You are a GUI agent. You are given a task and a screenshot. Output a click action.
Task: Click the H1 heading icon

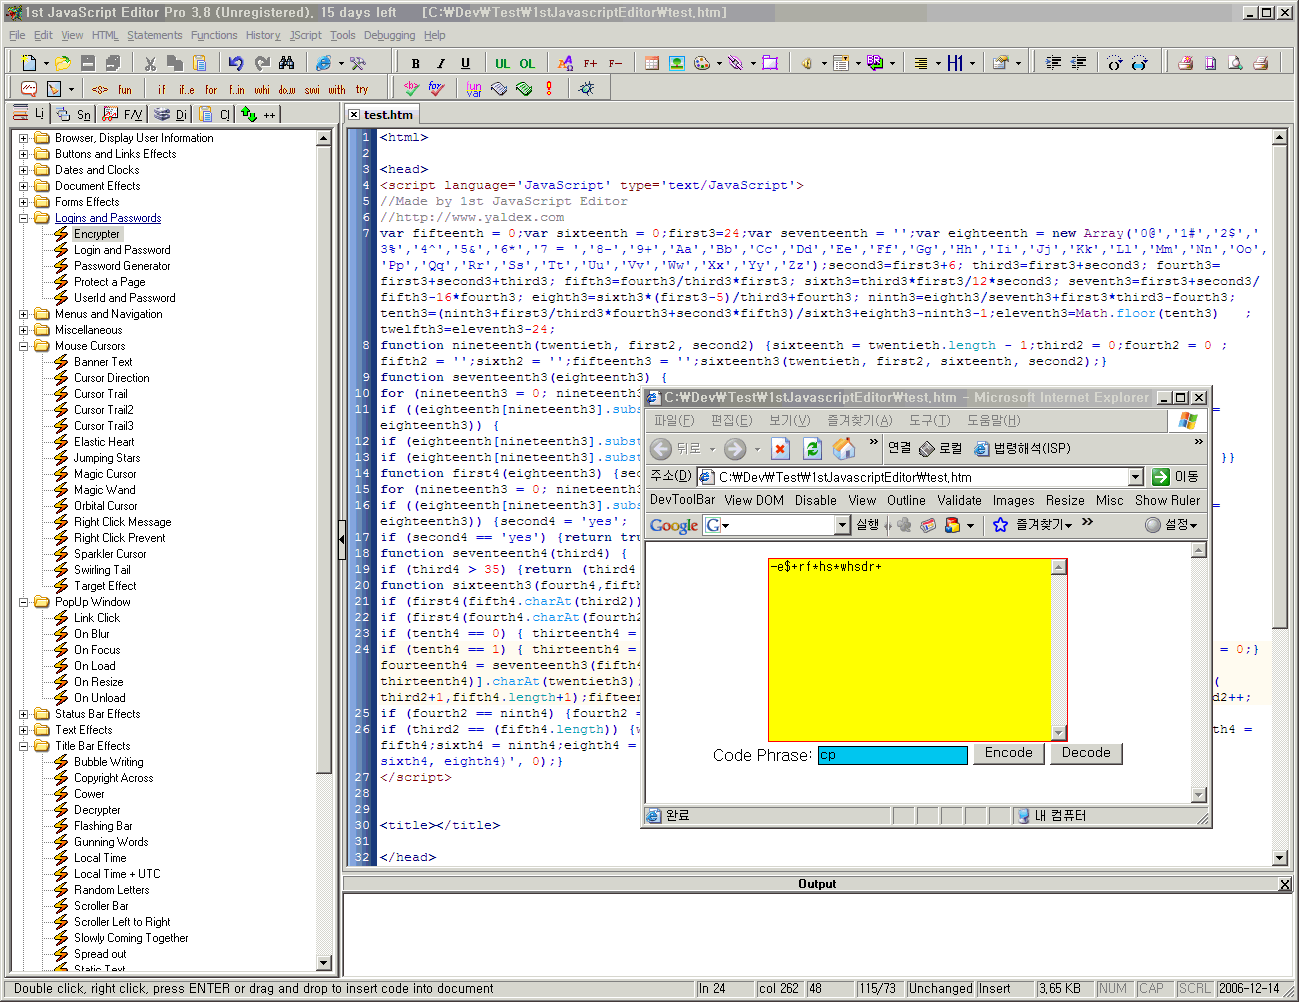click(955, 63)
